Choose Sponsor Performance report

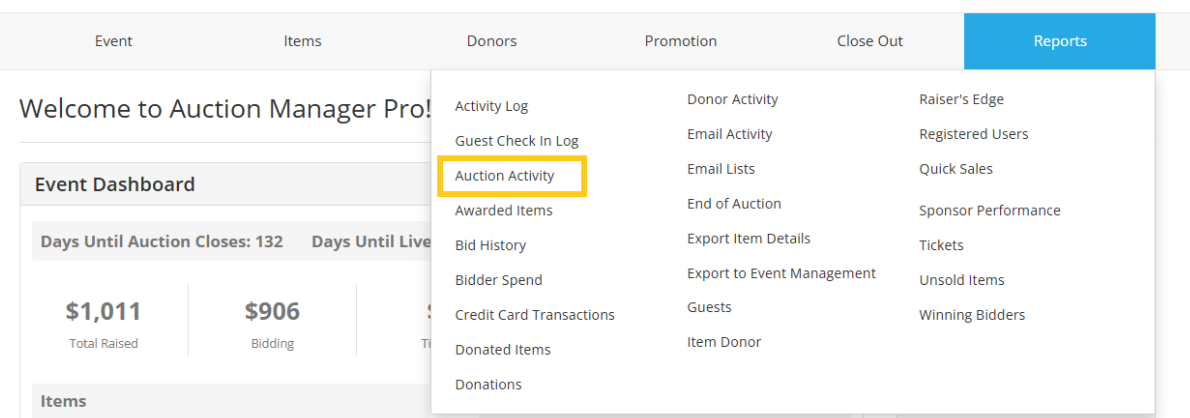point(990,211)
